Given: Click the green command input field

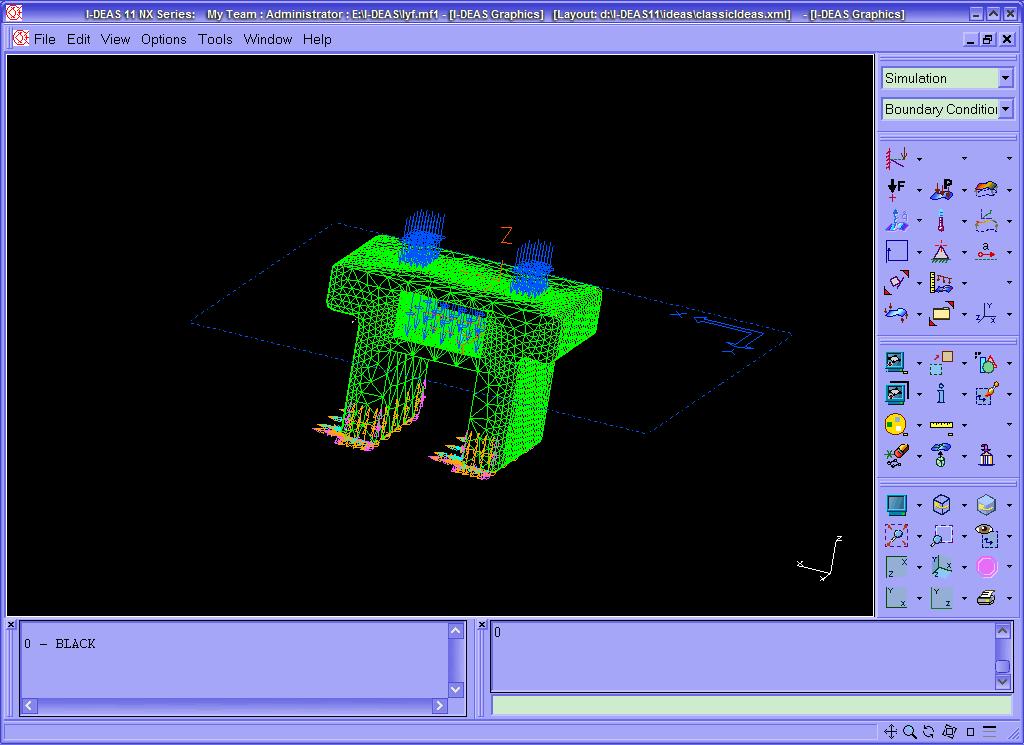Looking at the screenshot, I should tap(751, 705).
